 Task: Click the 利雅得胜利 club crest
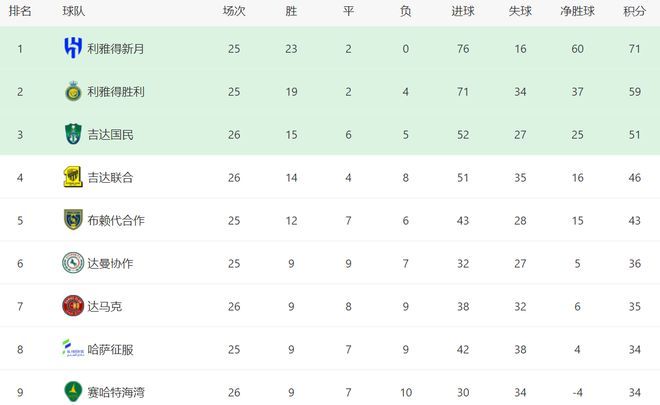pyautogui.click(x=73, y=91)
